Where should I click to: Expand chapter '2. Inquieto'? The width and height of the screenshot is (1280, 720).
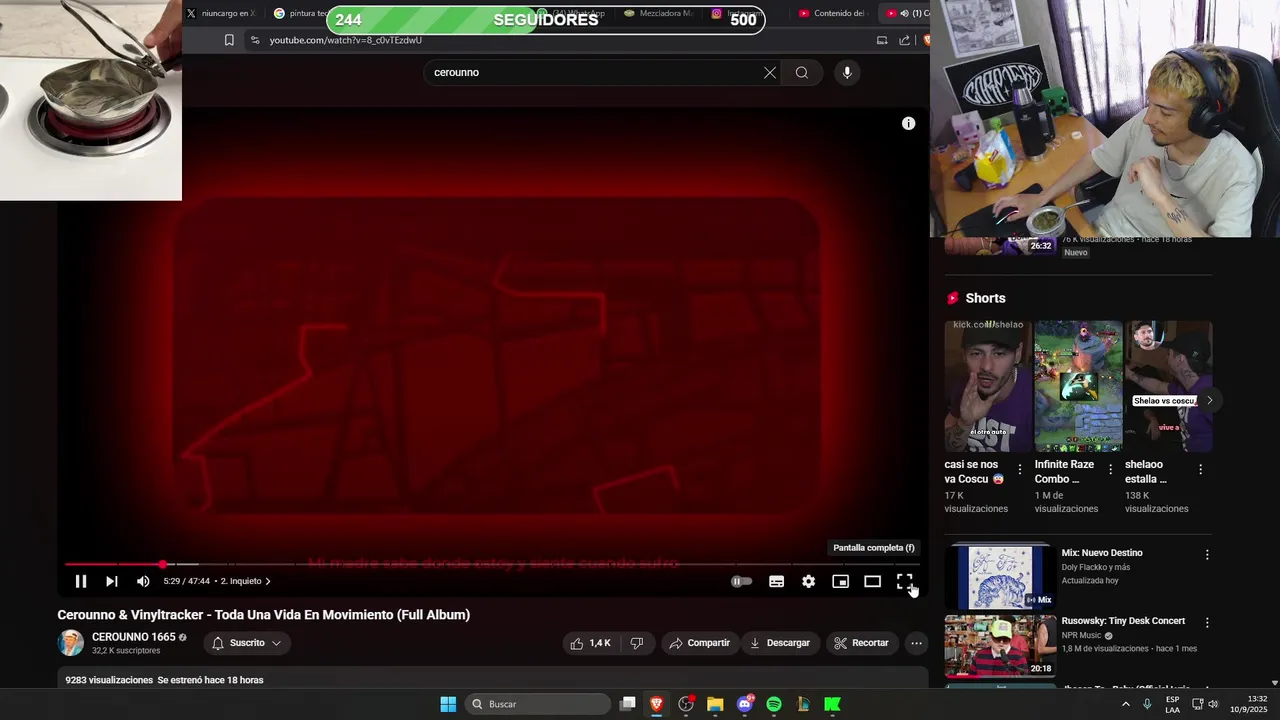coord(246,581)
